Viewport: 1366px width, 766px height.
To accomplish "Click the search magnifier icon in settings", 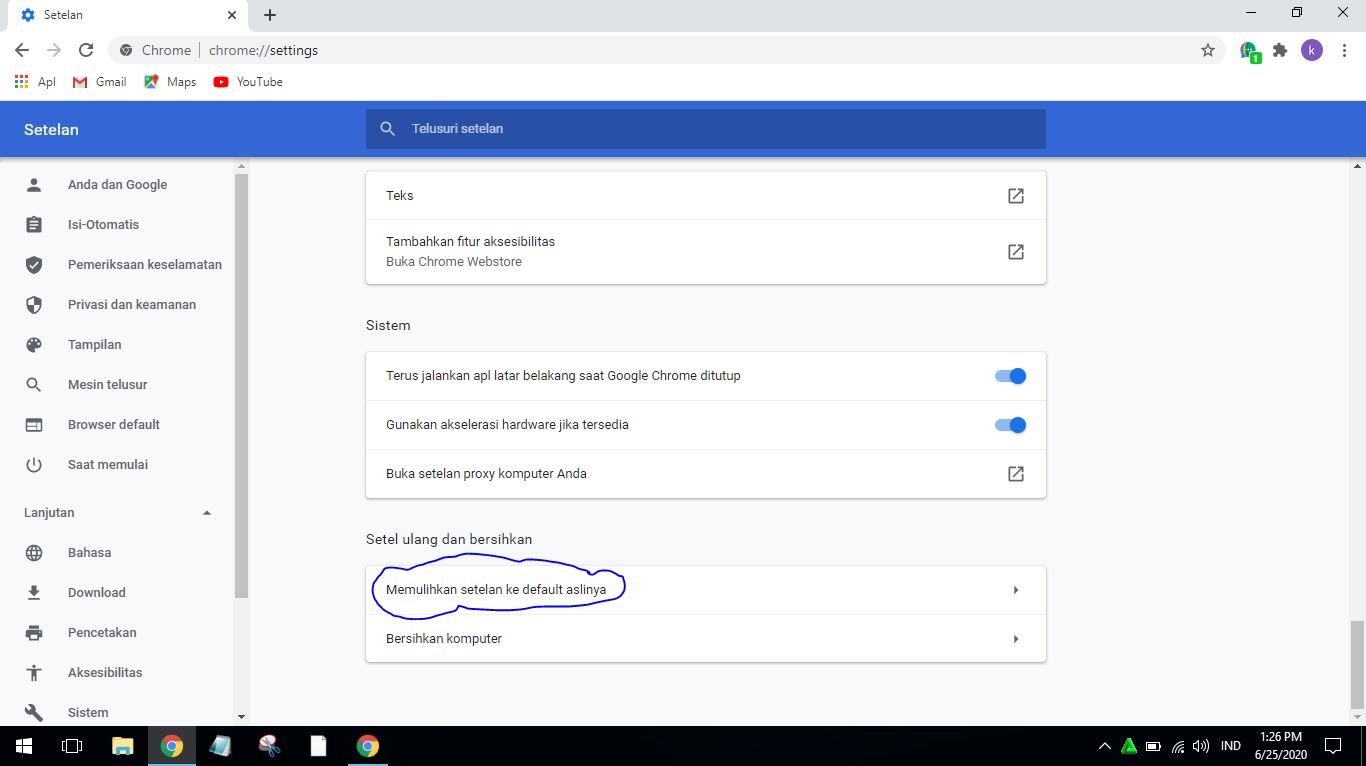I will coord(388,129).
